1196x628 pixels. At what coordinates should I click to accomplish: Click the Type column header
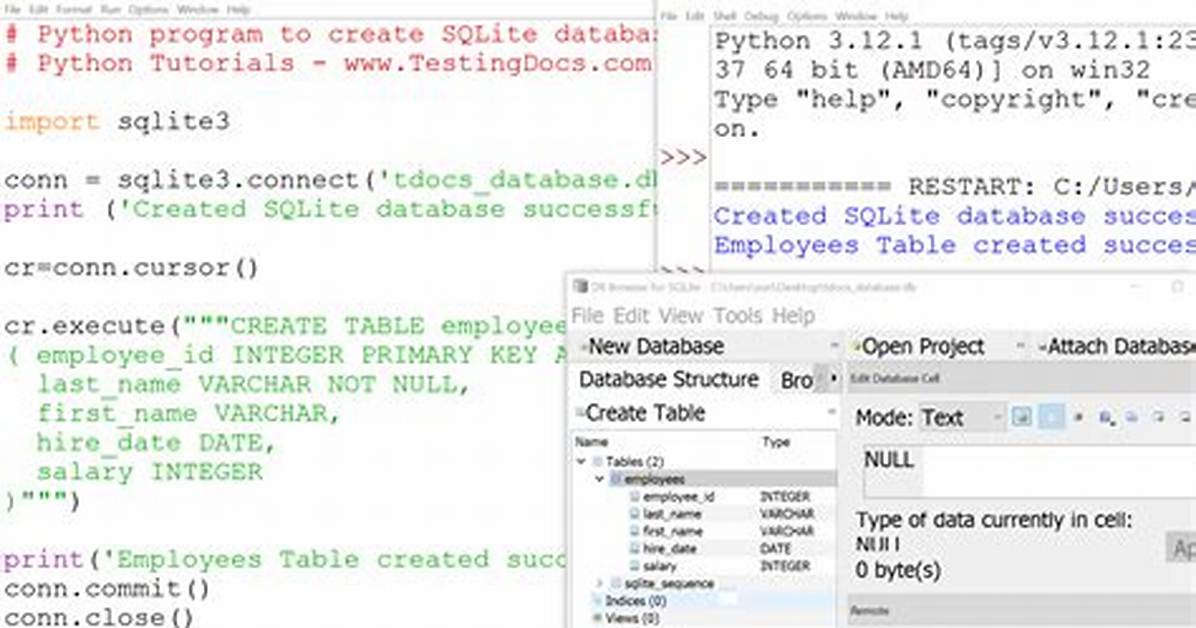[776, 442]
